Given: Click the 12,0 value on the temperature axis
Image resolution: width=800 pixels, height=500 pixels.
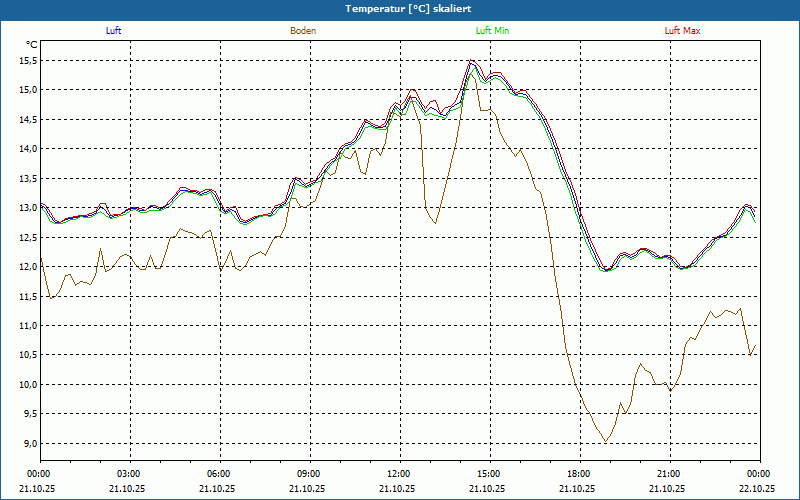Looking at the screenshot, I should (29, 266).
